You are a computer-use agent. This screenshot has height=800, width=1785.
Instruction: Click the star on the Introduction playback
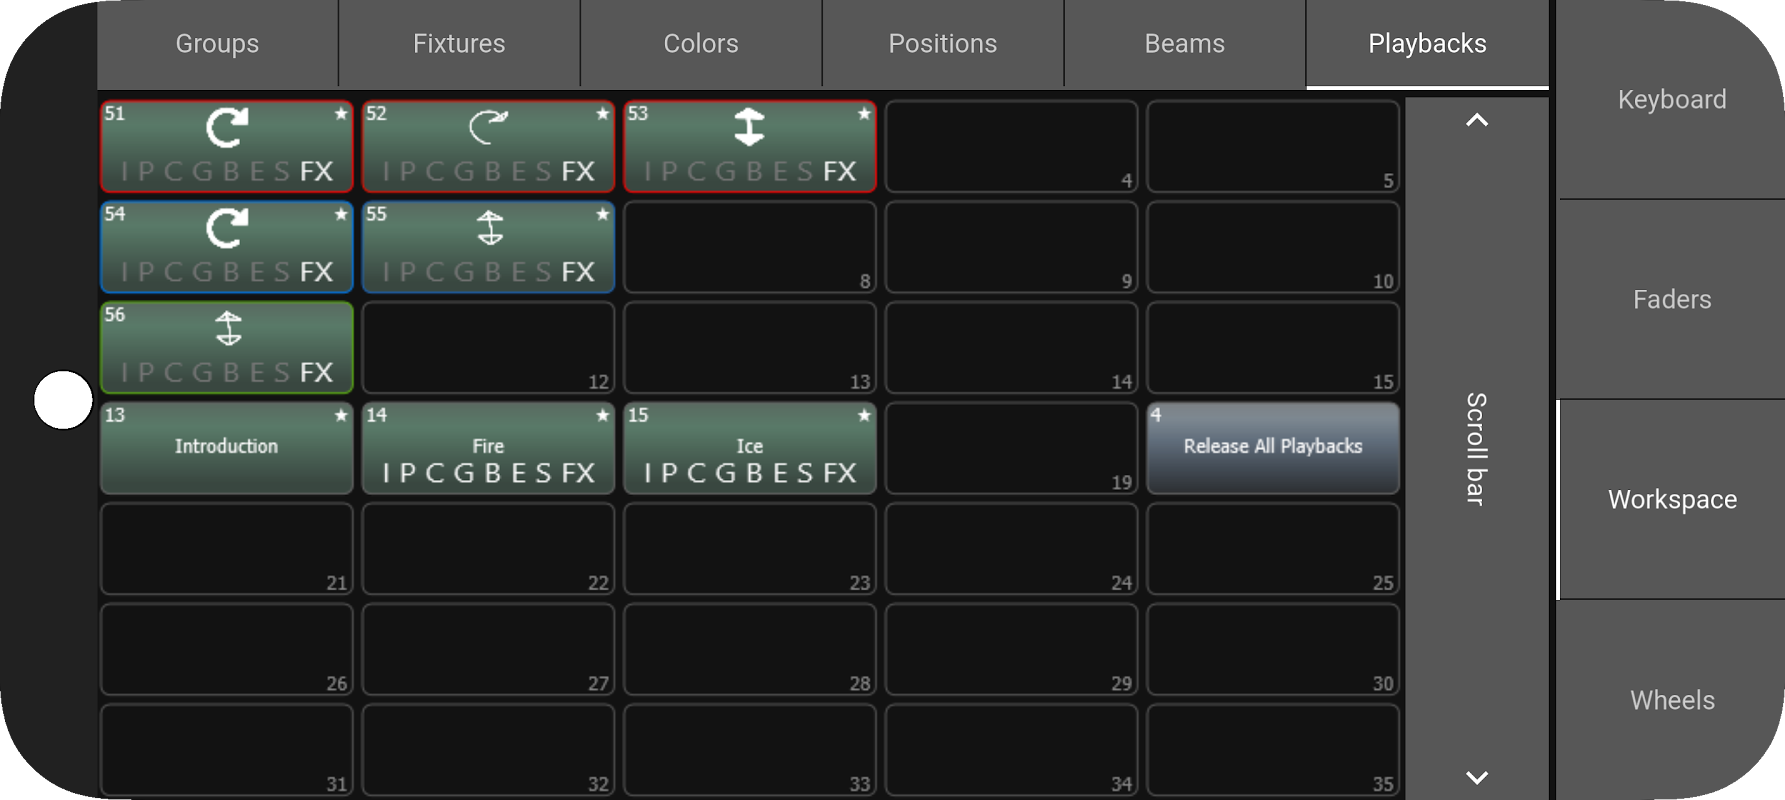[341, 415]
